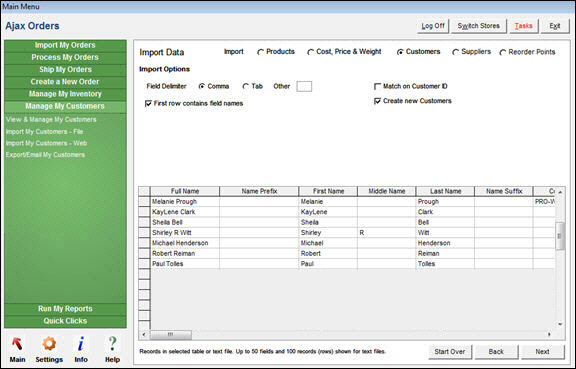The height and width of the screenshot is (369, 576).
Task: Click the row selector for Paul Tolles
Action: (x=144, y=264)
